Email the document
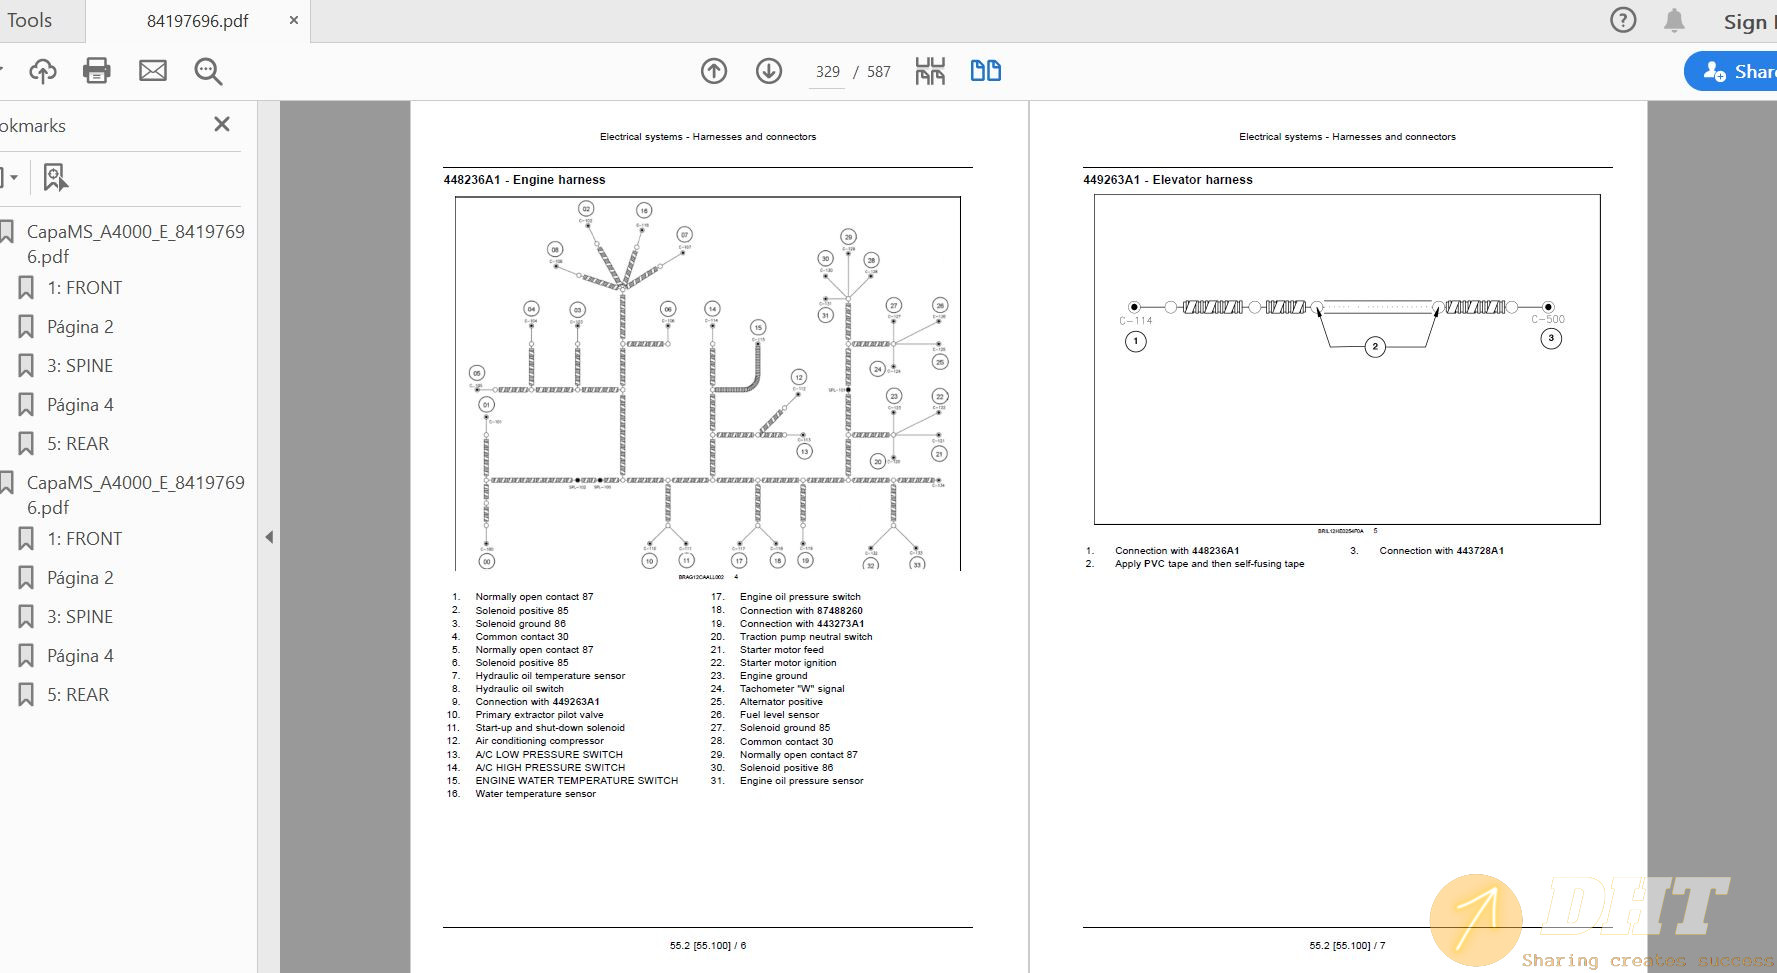The image size is (1777, 973). tap(153, 71)
